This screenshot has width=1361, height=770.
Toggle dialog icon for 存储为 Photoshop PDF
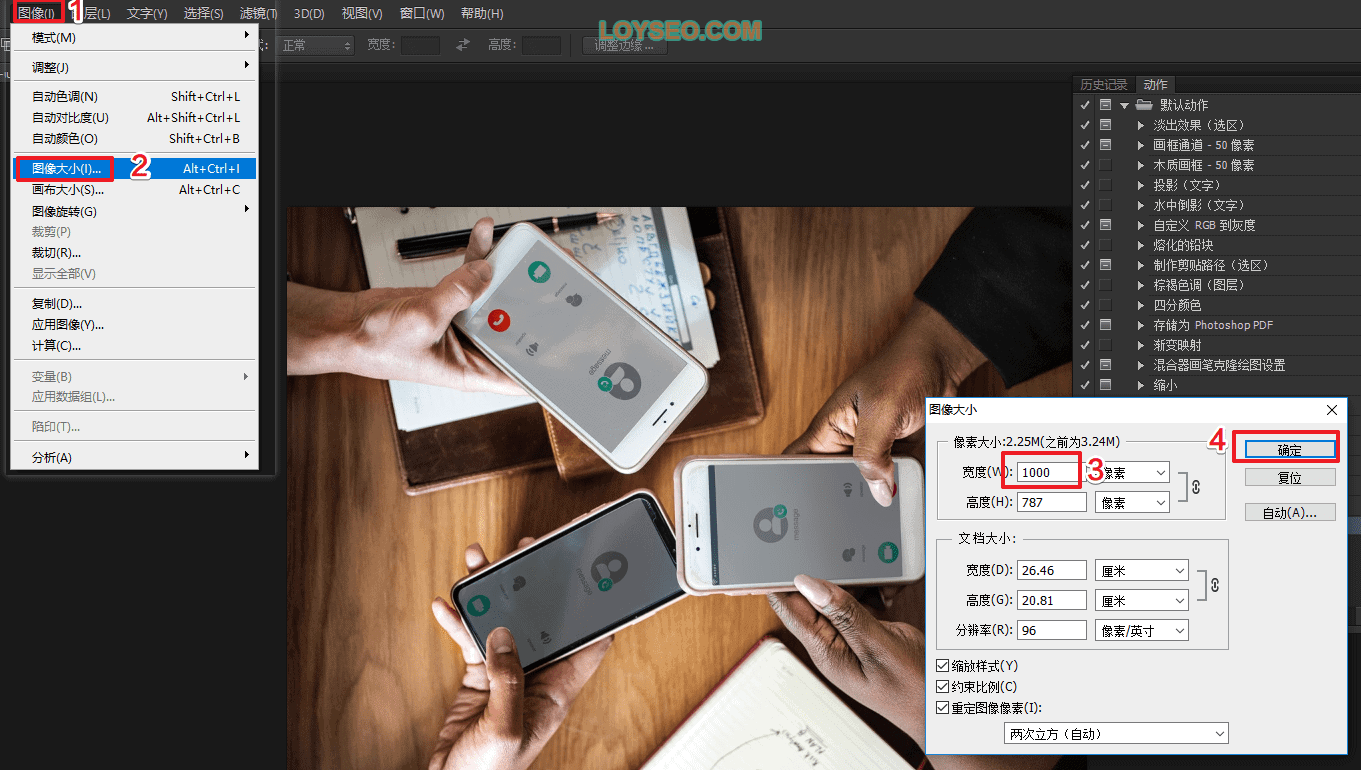click(x=1105, y=325)
